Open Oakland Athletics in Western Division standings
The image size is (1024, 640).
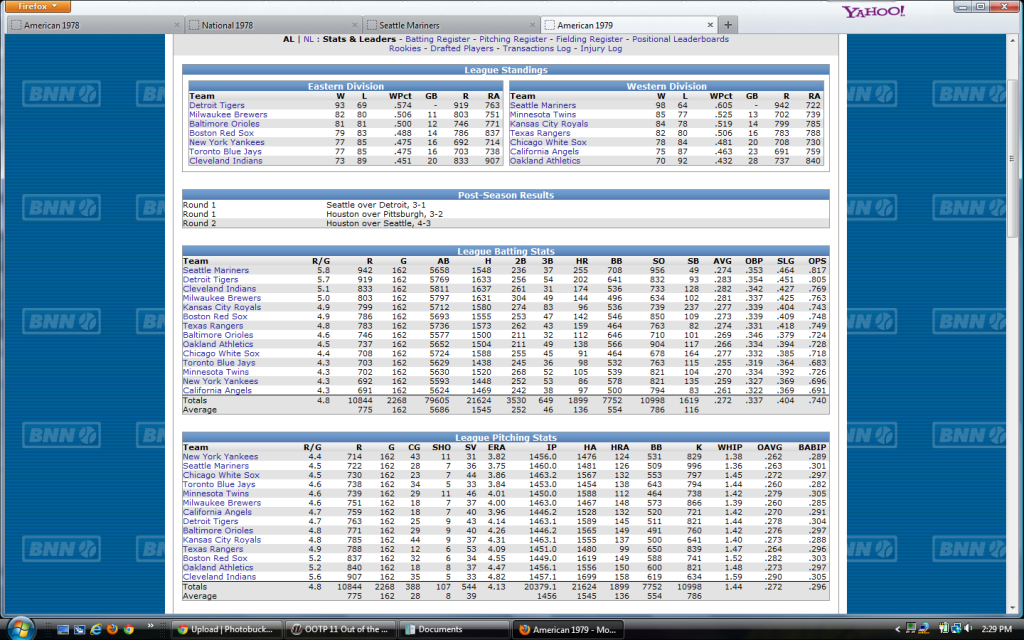(x=545, y=161)
